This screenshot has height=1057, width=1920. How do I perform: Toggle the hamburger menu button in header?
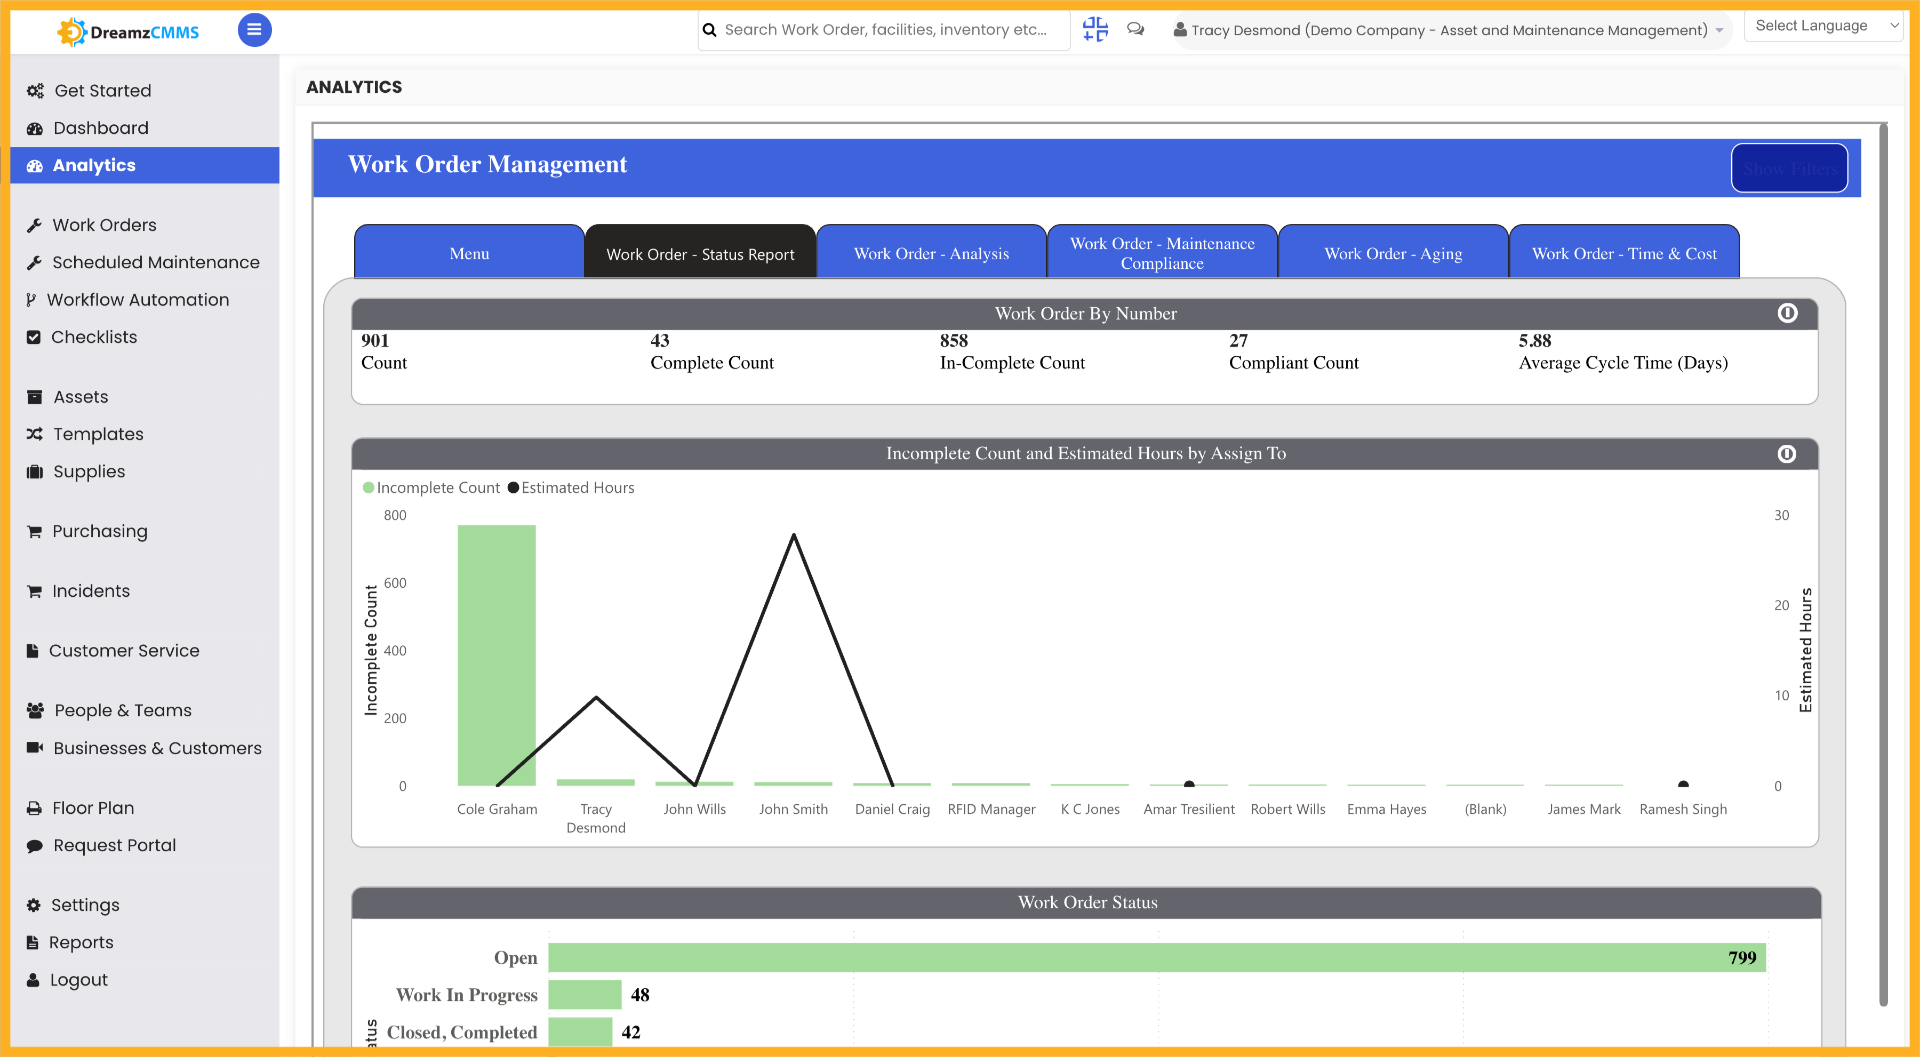click(x=254, y=30)
